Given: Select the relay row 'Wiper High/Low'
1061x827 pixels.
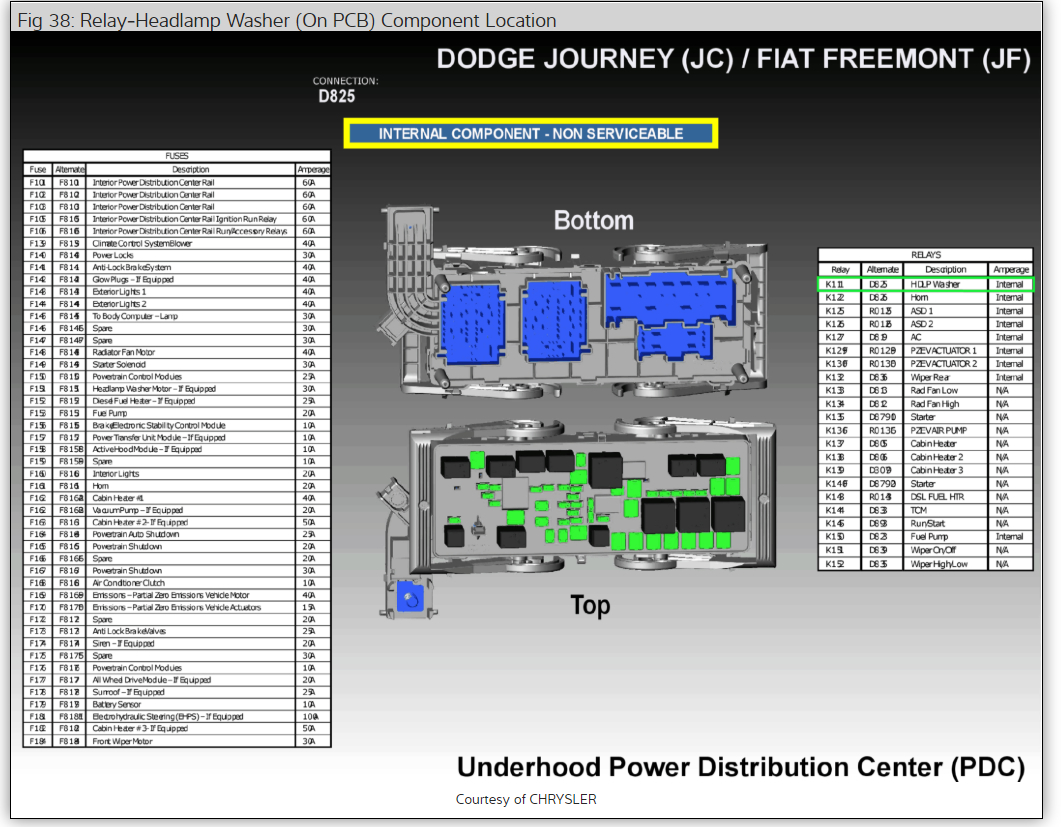Looking at the screenshot, I should pos(926,564).
